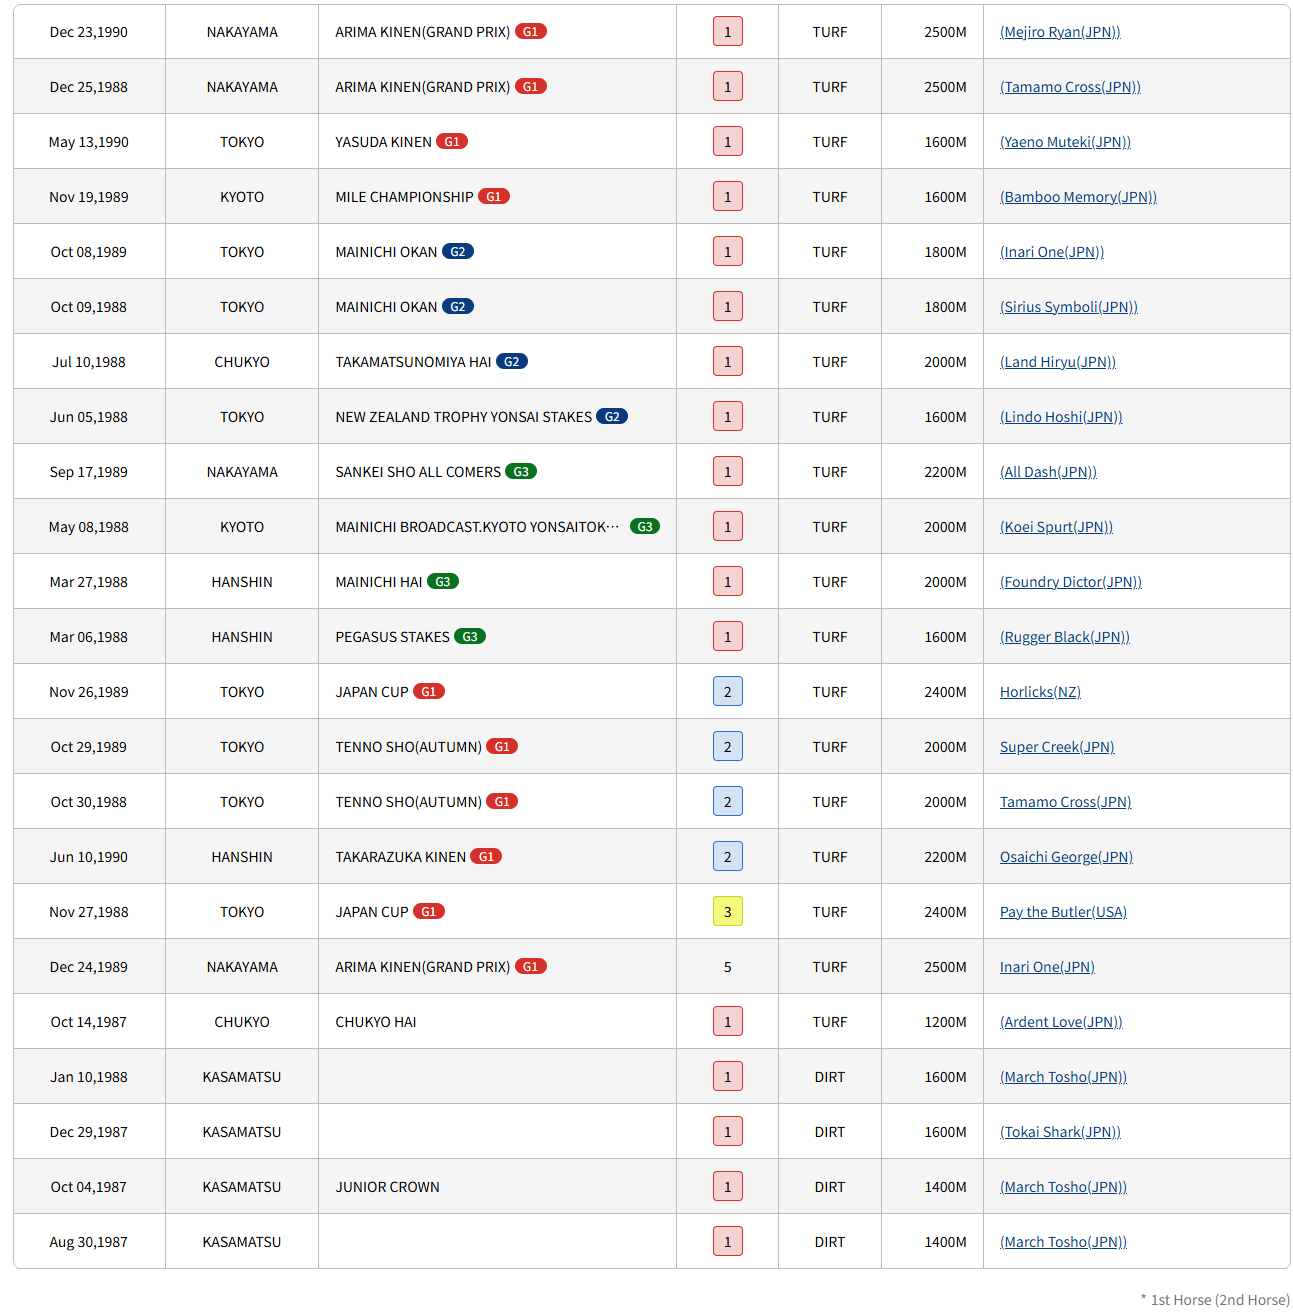The width and height of the screenshot is (1293, 1312).
Task: Open the Ardent Love(JPN) link
Action: coord(1061,1022)
